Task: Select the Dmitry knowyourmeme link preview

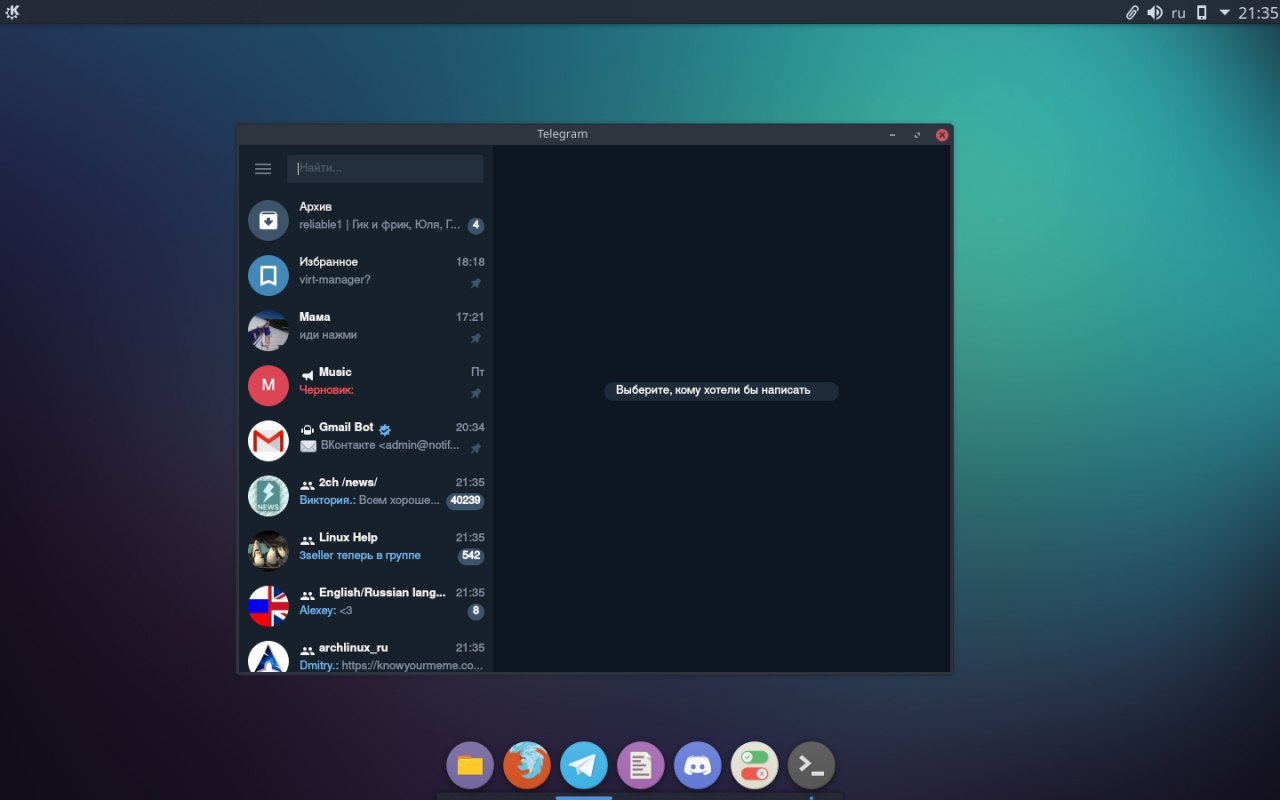Action: click(x=391, y=665)
